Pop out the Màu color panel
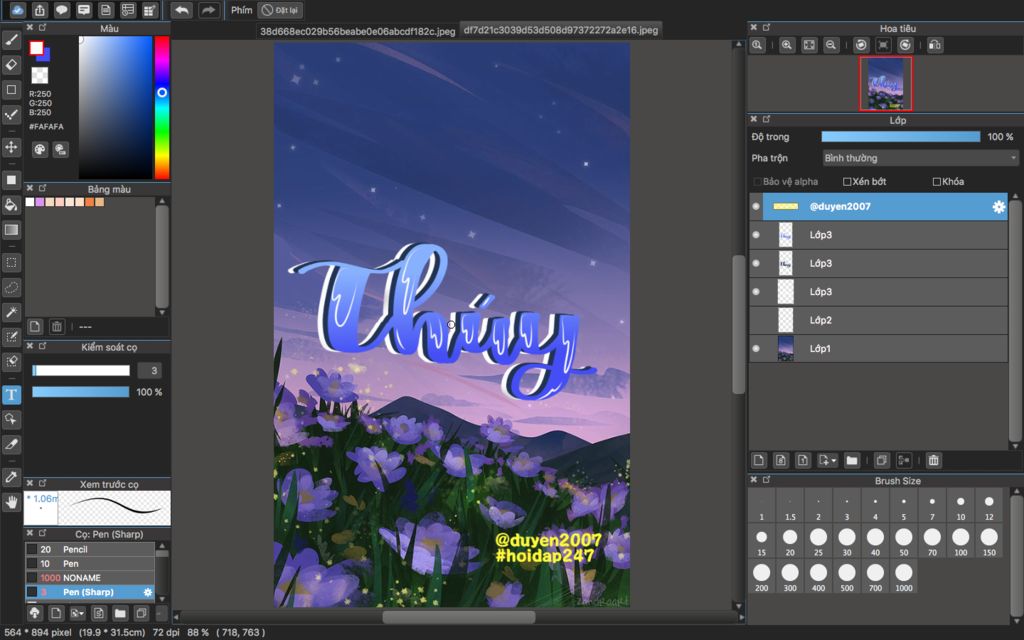Image resolution: width=1024 pixels, height=640 pixels. [x=42, y=27]
